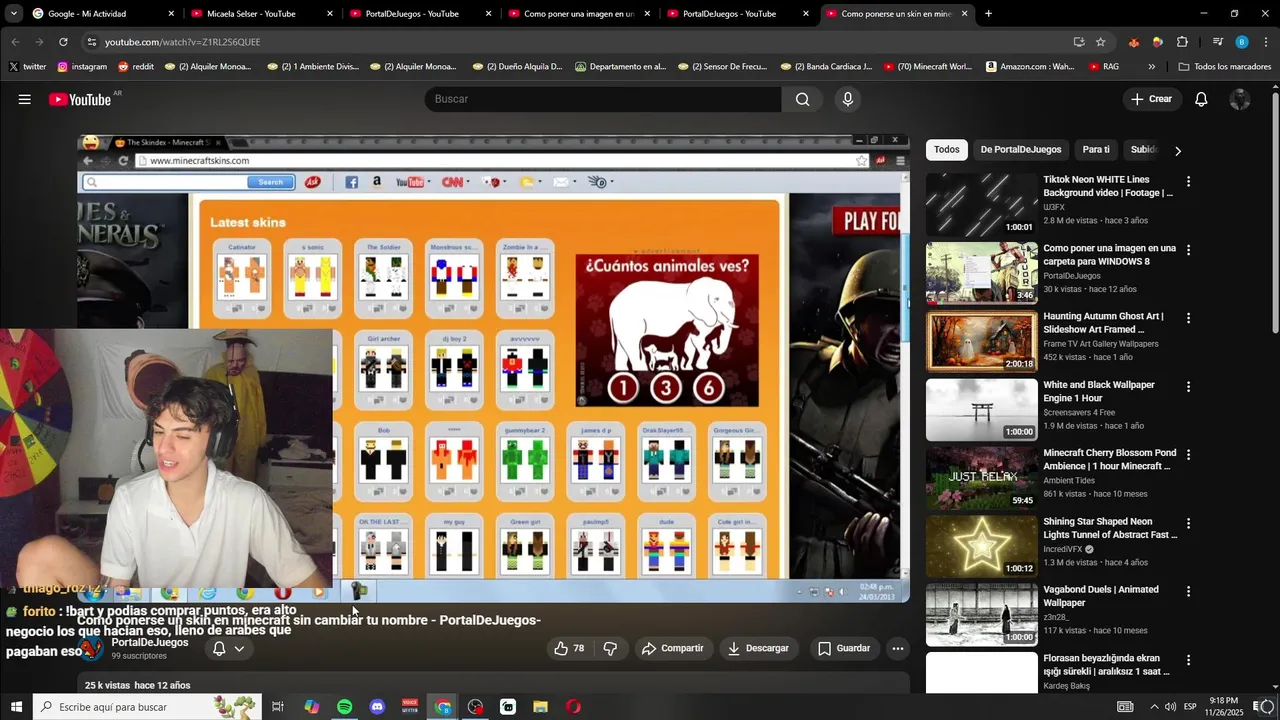Viewport: 1280px width, 720px height.
Task: Select the Todos filter chip
Action: pos(946,150)
